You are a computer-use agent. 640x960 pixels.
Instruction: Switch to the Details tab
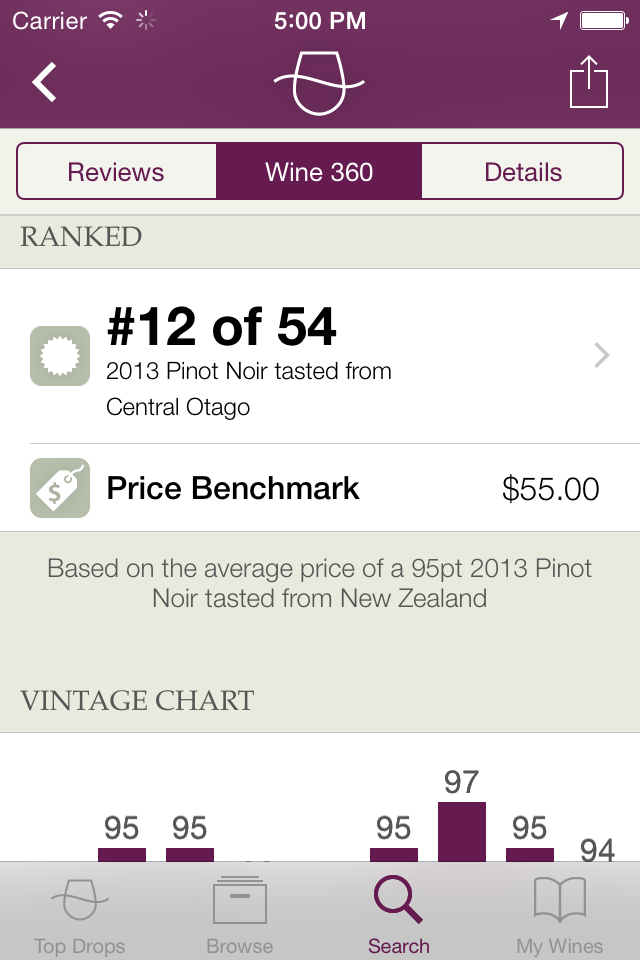(523, 171)
